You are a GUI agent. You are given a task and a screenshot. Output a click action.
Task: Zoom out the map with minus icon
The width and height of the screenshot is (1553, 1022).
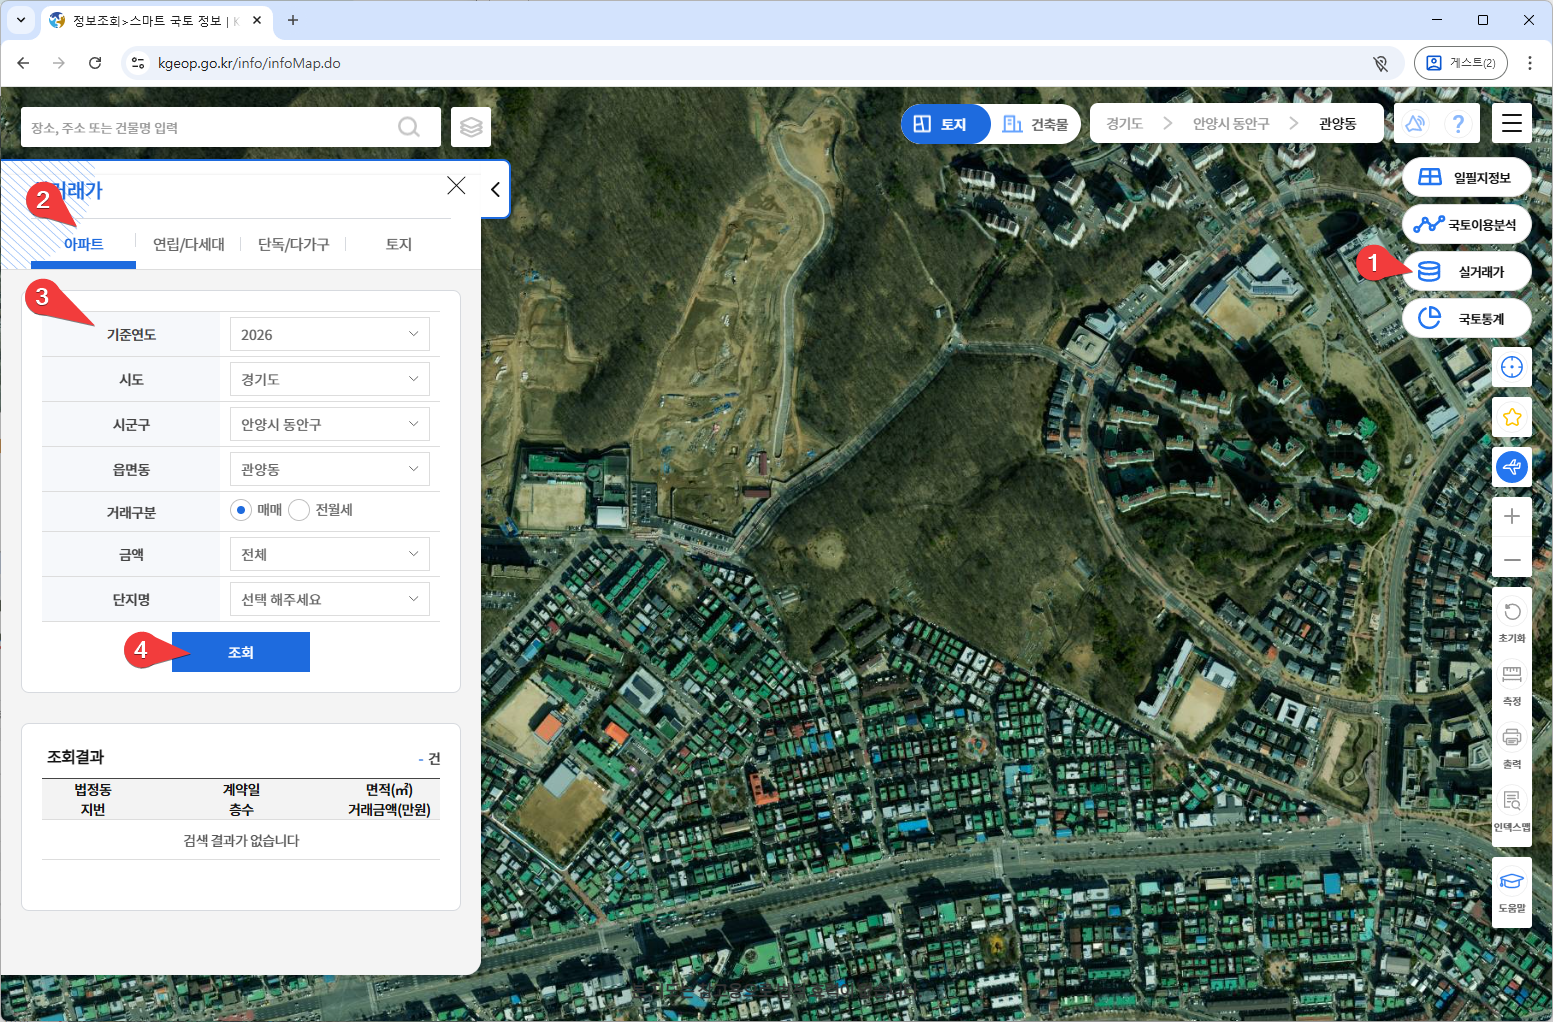1511,560
